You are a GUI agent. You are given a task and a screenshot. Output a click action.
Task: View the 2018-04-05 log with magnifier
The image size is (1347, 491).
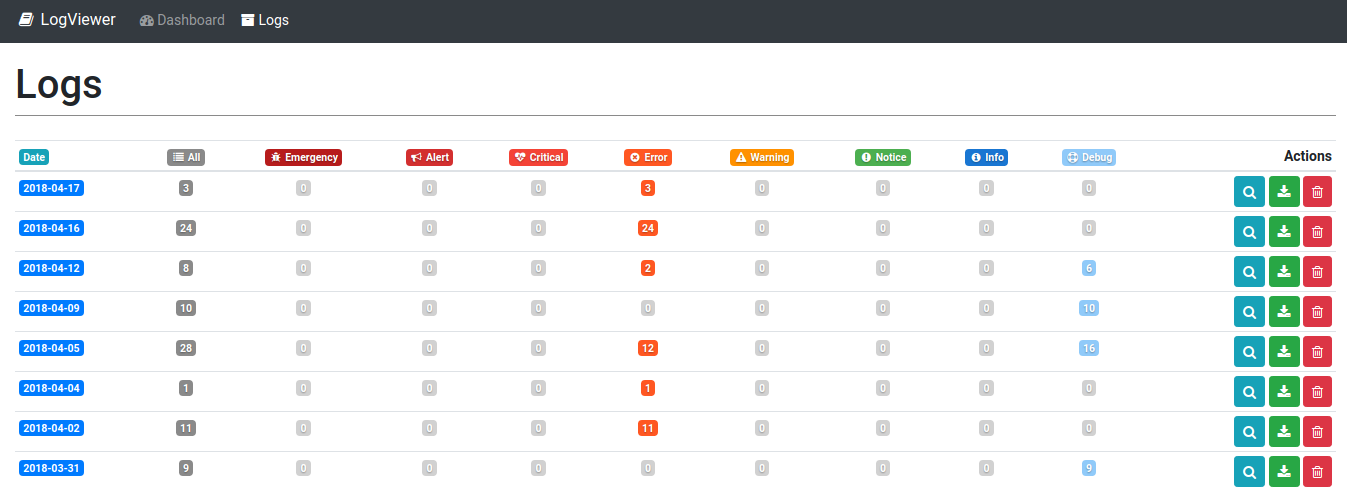coord(1249,352)
